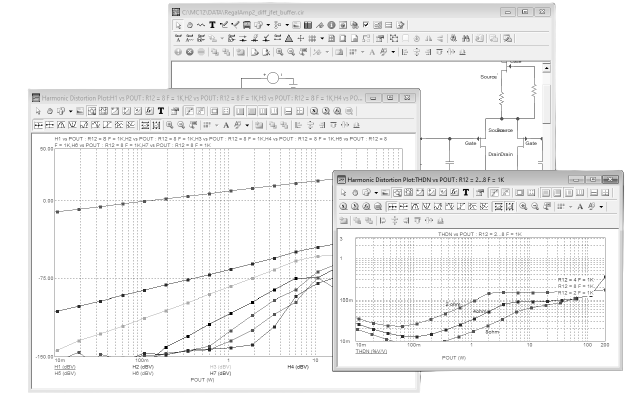
Task: Toggle the checkmark option in schematic top toolbar
Action: pos(365,25)
